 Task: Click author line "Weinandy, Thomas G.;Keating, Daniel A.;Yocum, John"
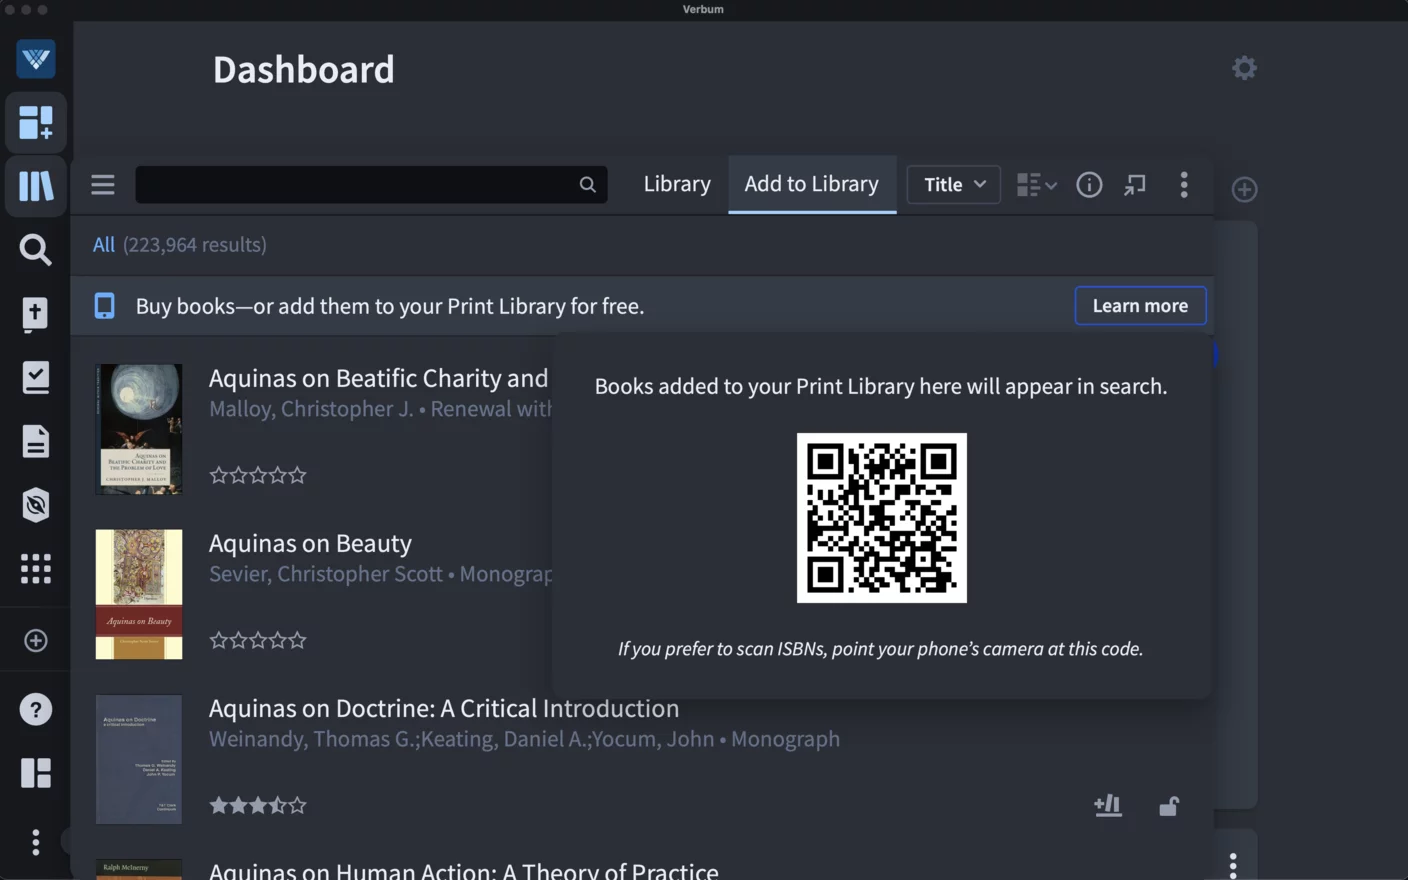[462, 739]
